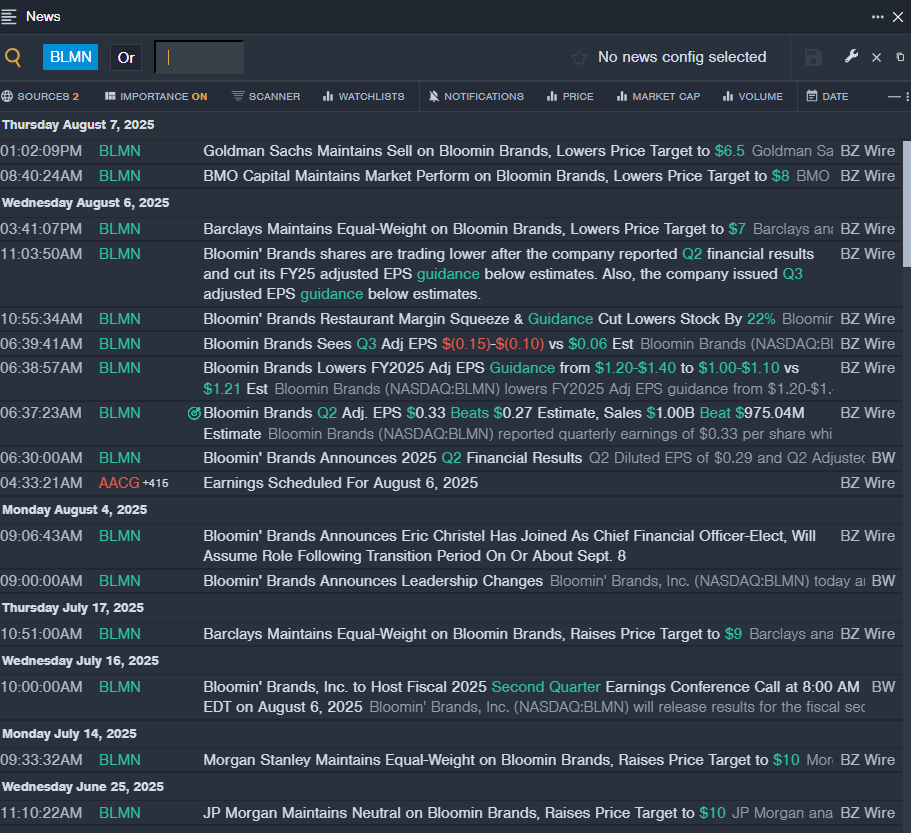The height and width of the screenshot is (833, 911).
Task: Open the No news config selected dropdown
Action: pos(682,57)
